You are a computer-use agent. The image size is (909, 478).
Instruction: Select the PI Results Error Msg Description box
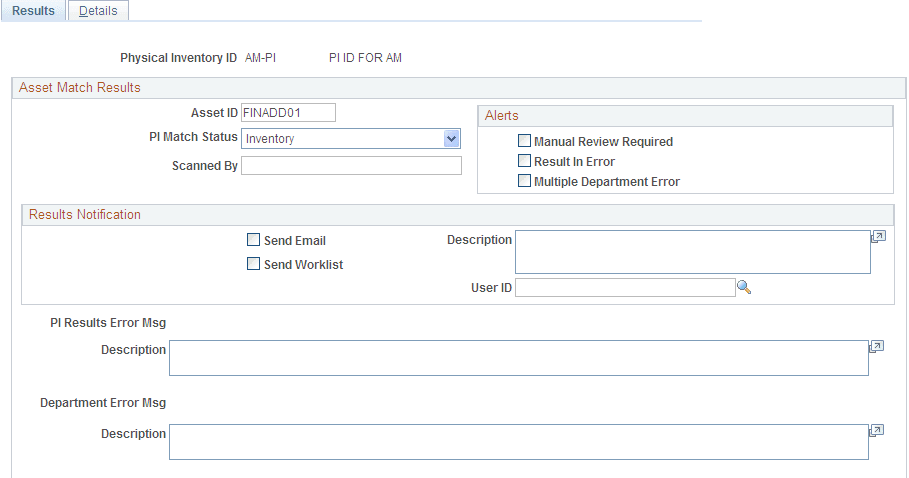point(518,358)
